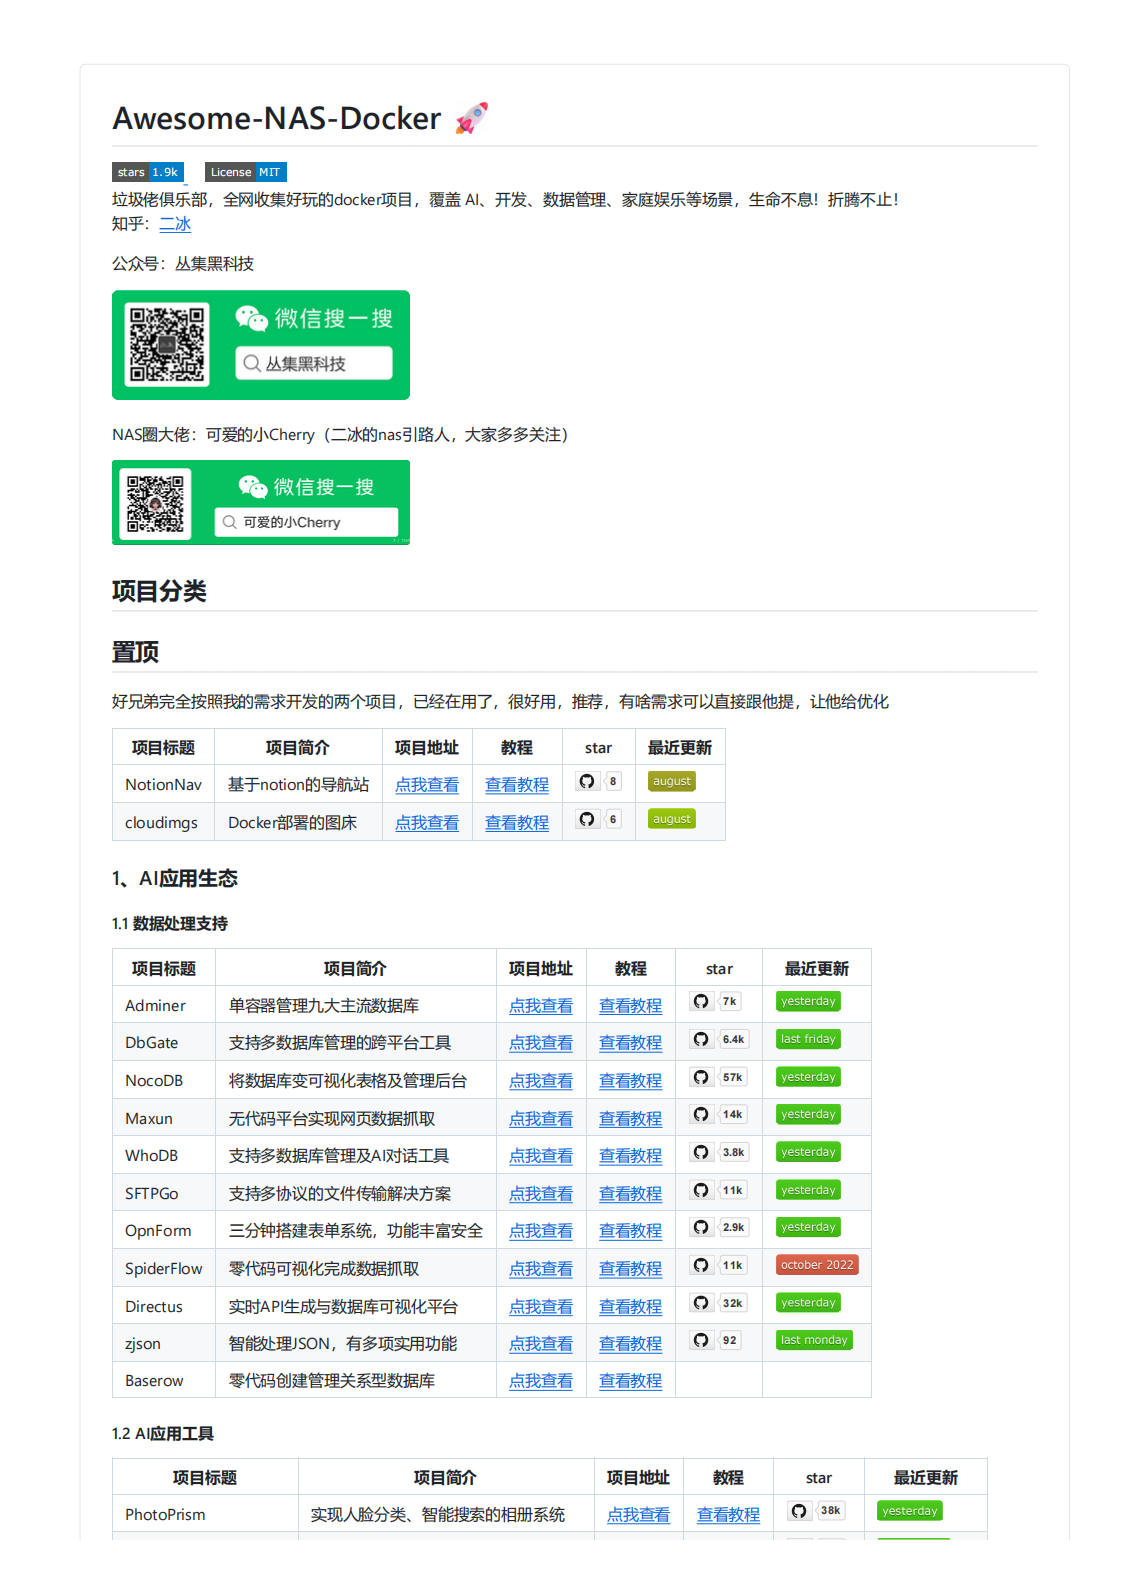Open DbGate project address link
1123x1587 pixels.
[541, 1043]
